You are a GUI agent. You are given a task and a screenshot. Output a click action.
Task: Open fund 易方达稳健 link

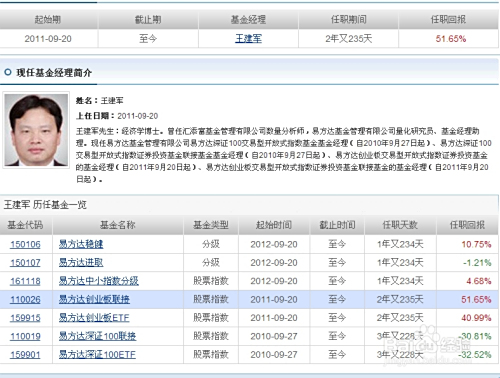81,244
